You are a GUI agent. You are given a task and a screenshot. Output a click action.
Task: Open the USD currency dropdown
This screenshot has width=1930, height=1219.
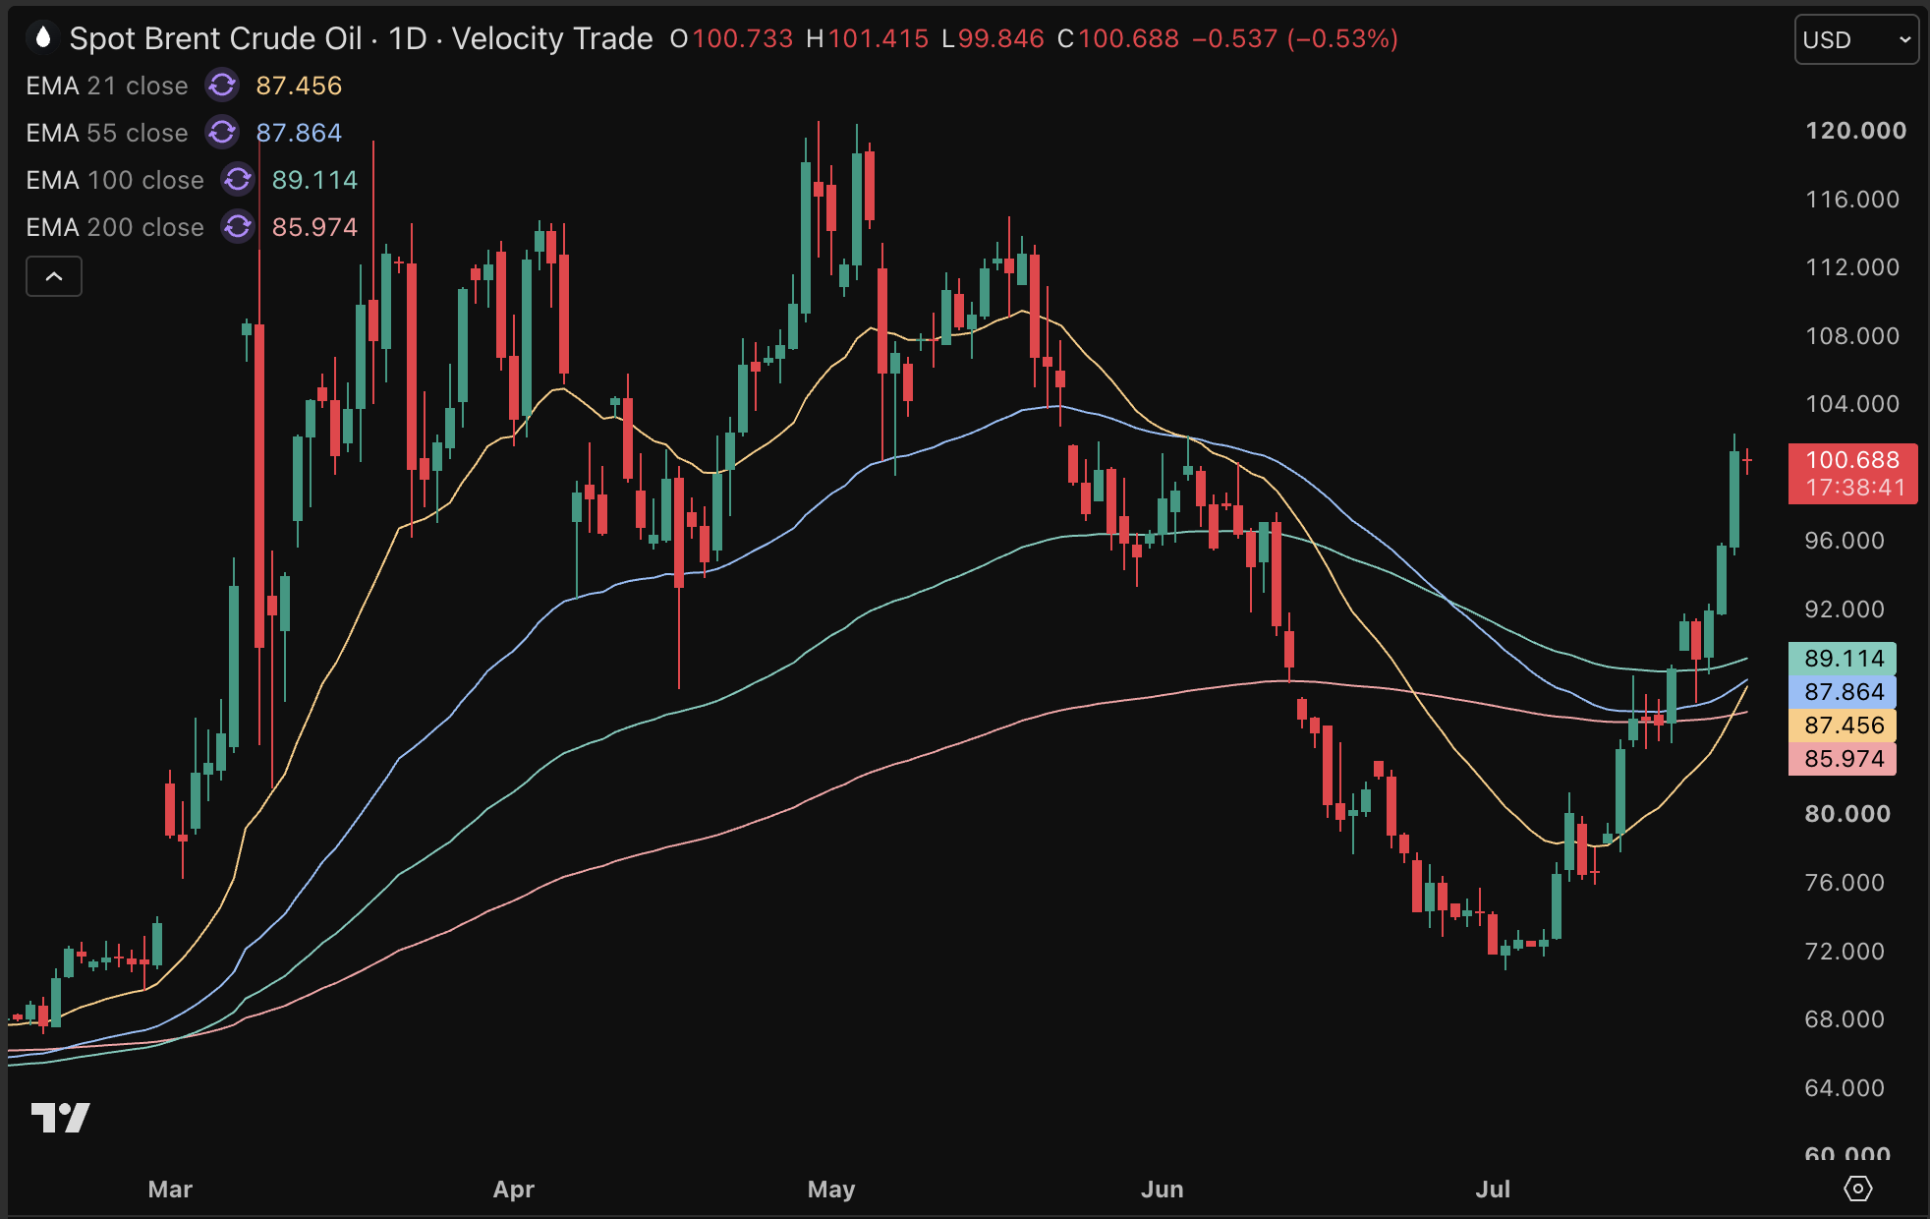1856,40
